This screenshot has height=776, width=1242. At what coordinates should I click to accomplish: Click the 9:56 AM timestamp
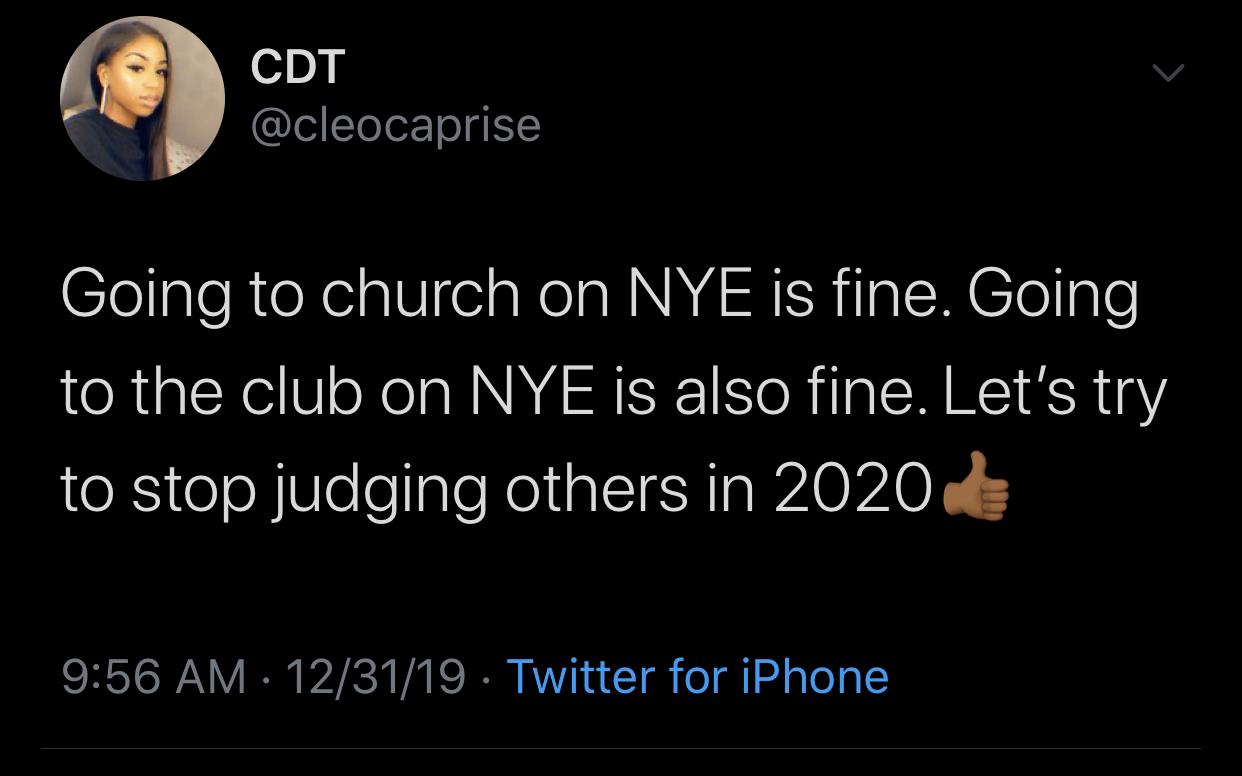[x=154, y=676]
